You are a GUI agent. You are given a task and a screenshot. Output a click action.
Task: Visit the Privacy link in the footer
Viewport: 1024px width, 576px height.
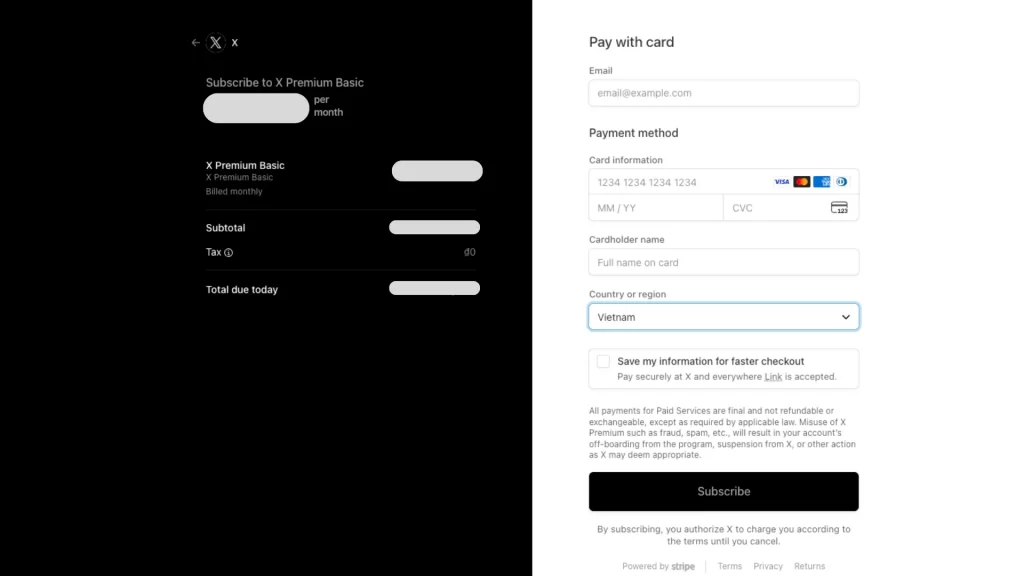point(768,566)
